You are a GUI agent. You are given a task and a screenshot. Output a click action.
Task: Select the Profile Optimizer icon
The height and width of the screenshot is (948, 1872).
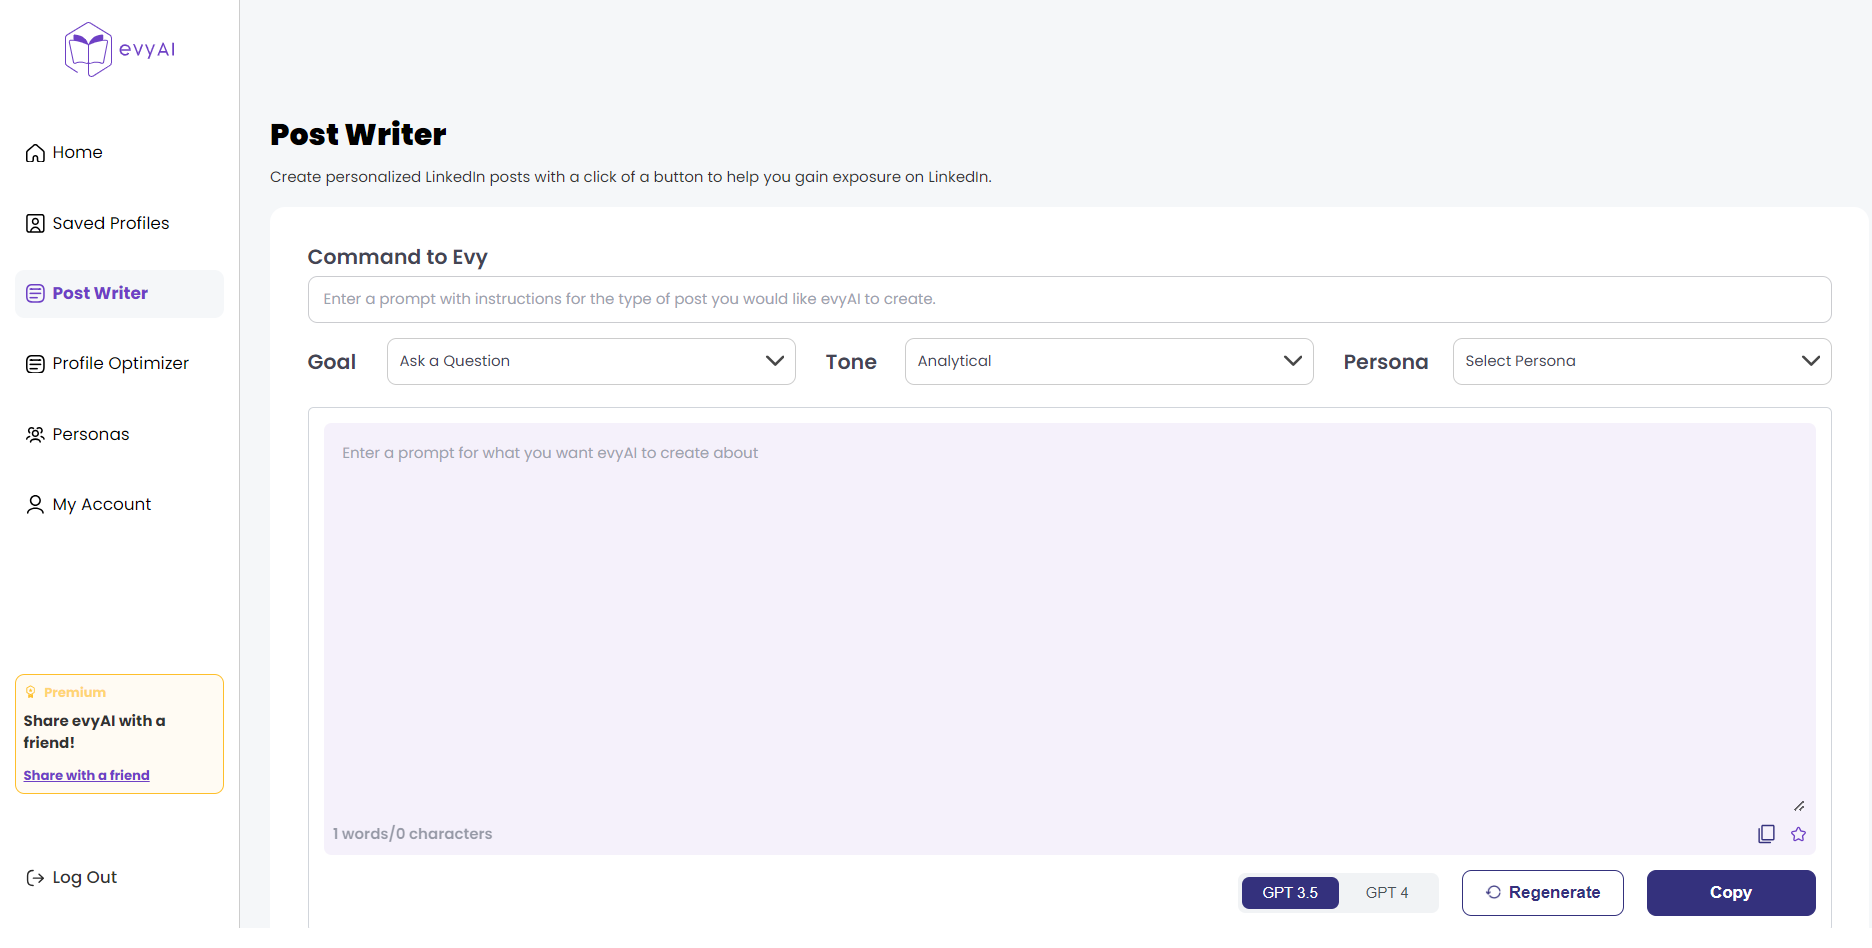(x=35, y=363)
